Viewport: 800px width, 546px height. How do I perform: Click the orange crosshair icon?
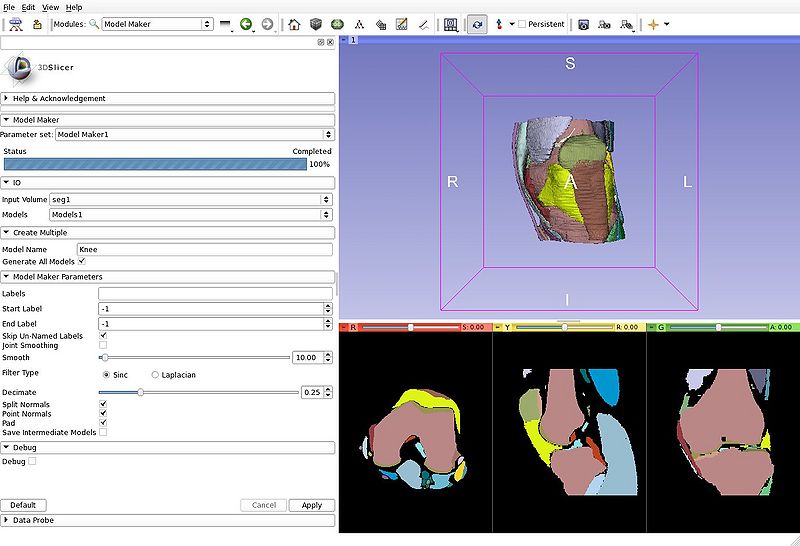(x=653, y=24)
